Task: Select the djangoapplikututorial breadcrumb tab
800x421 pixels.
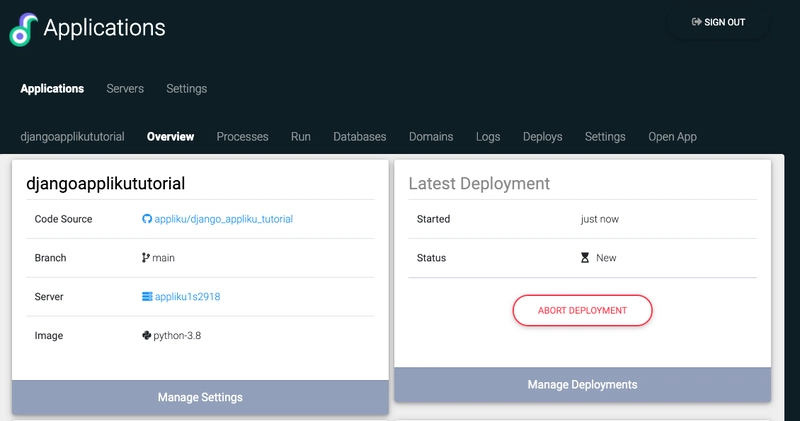Action: click(x=72, y=137)
